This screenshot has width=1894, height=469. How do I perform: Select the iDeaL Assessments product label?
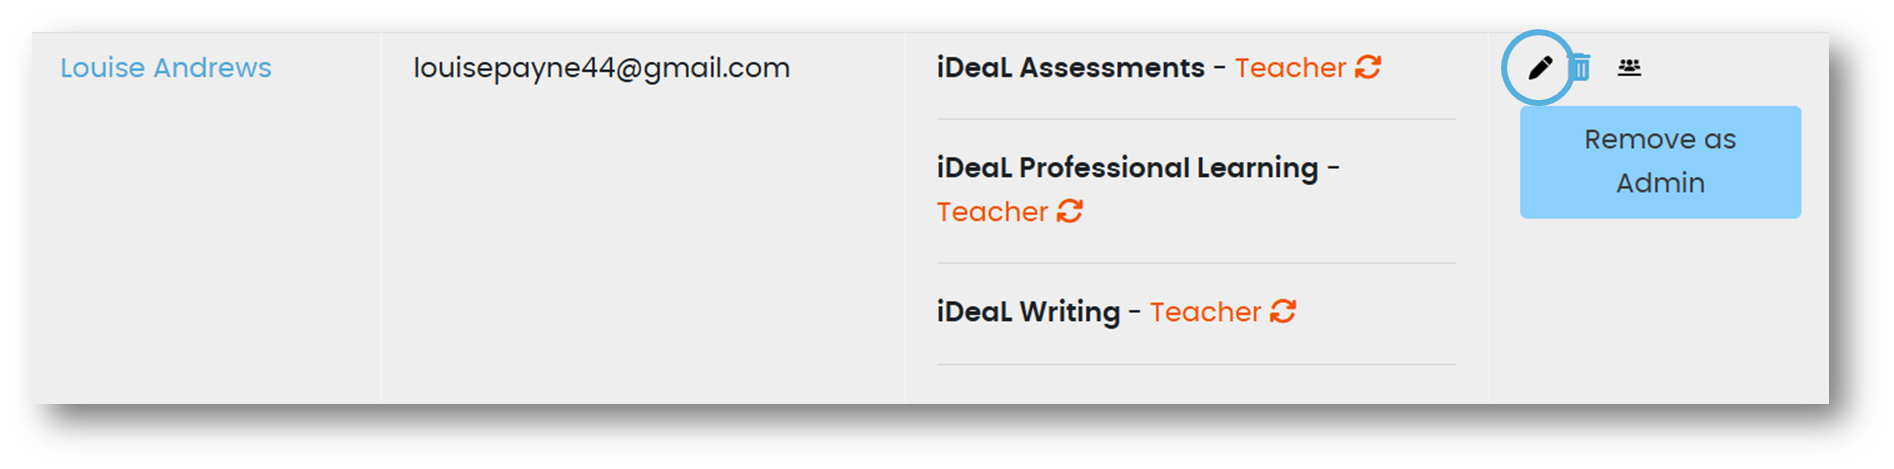(1070, 67)
